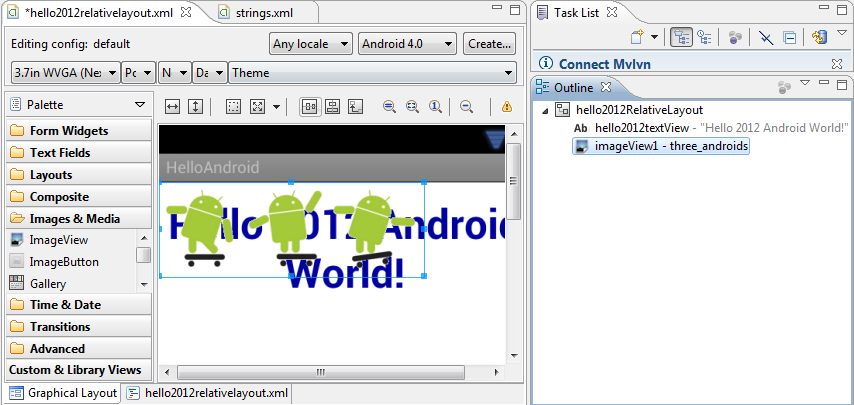The width and height of the screenshot is (854, 405).
Task: Toggle fill width on the layout toolbar
Action: 173,107
